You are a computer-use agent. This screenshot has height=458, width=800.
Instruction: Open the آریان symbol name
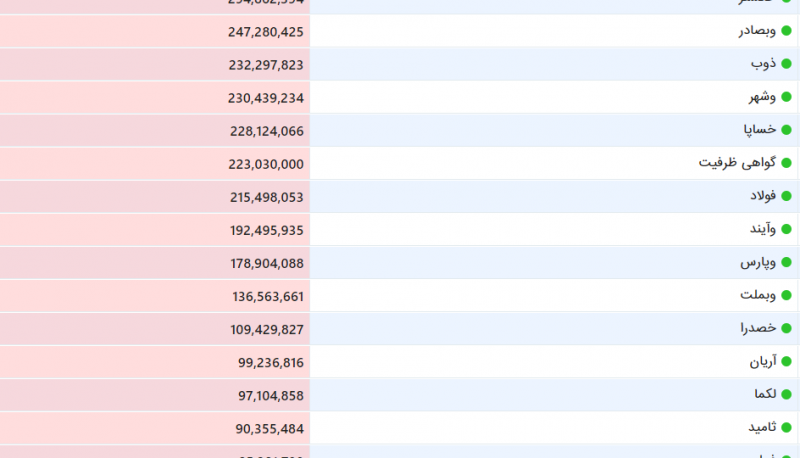point(762,361)
